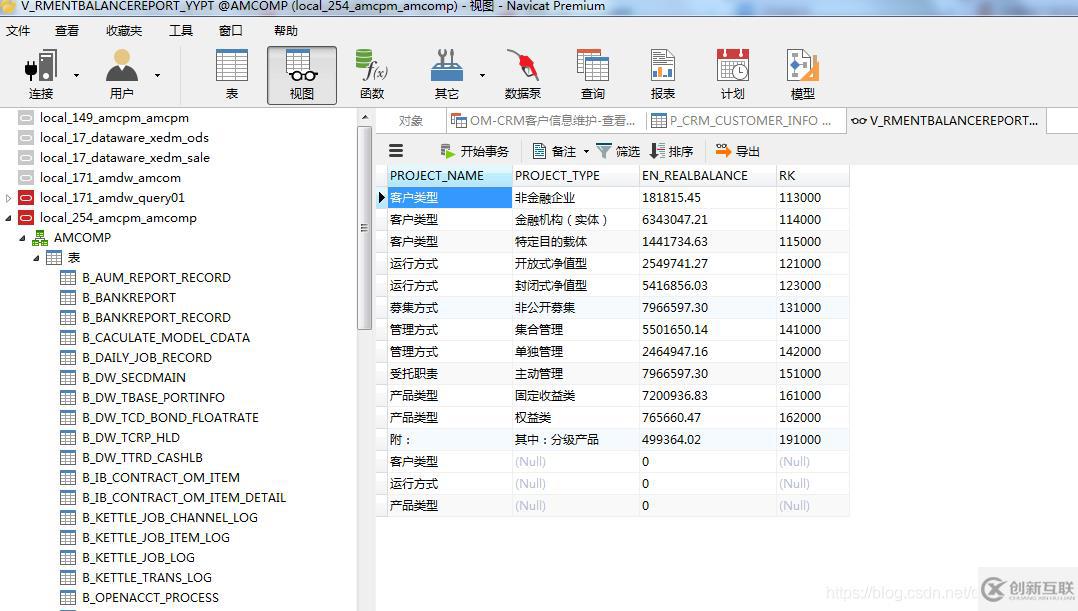The image size is (1078, 611).
Task: Click the Filter (筛选) toolbar button
Action: point(618,151)
